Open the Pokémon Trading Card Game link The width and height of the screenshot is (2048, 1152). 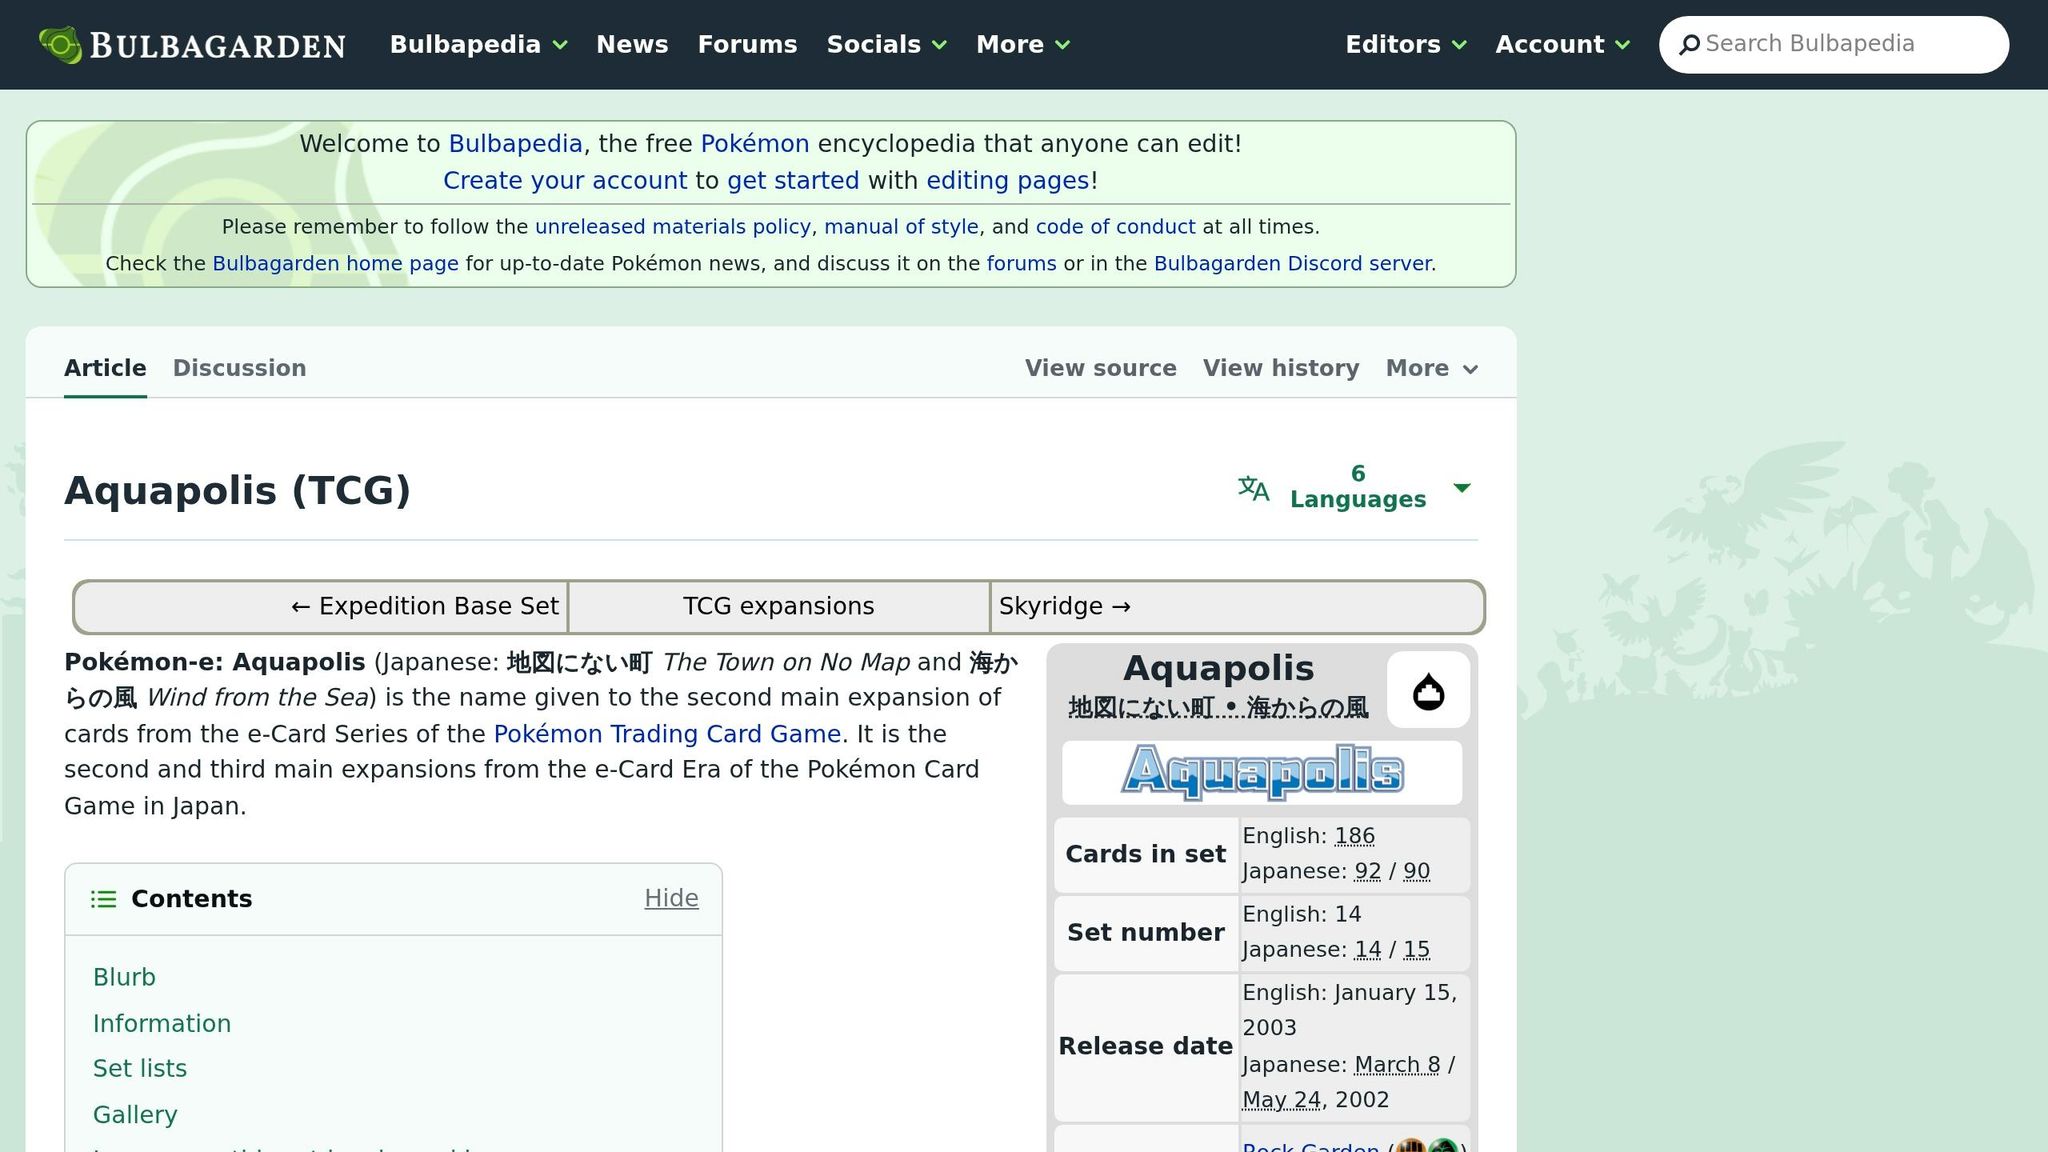tap(667, 734)
